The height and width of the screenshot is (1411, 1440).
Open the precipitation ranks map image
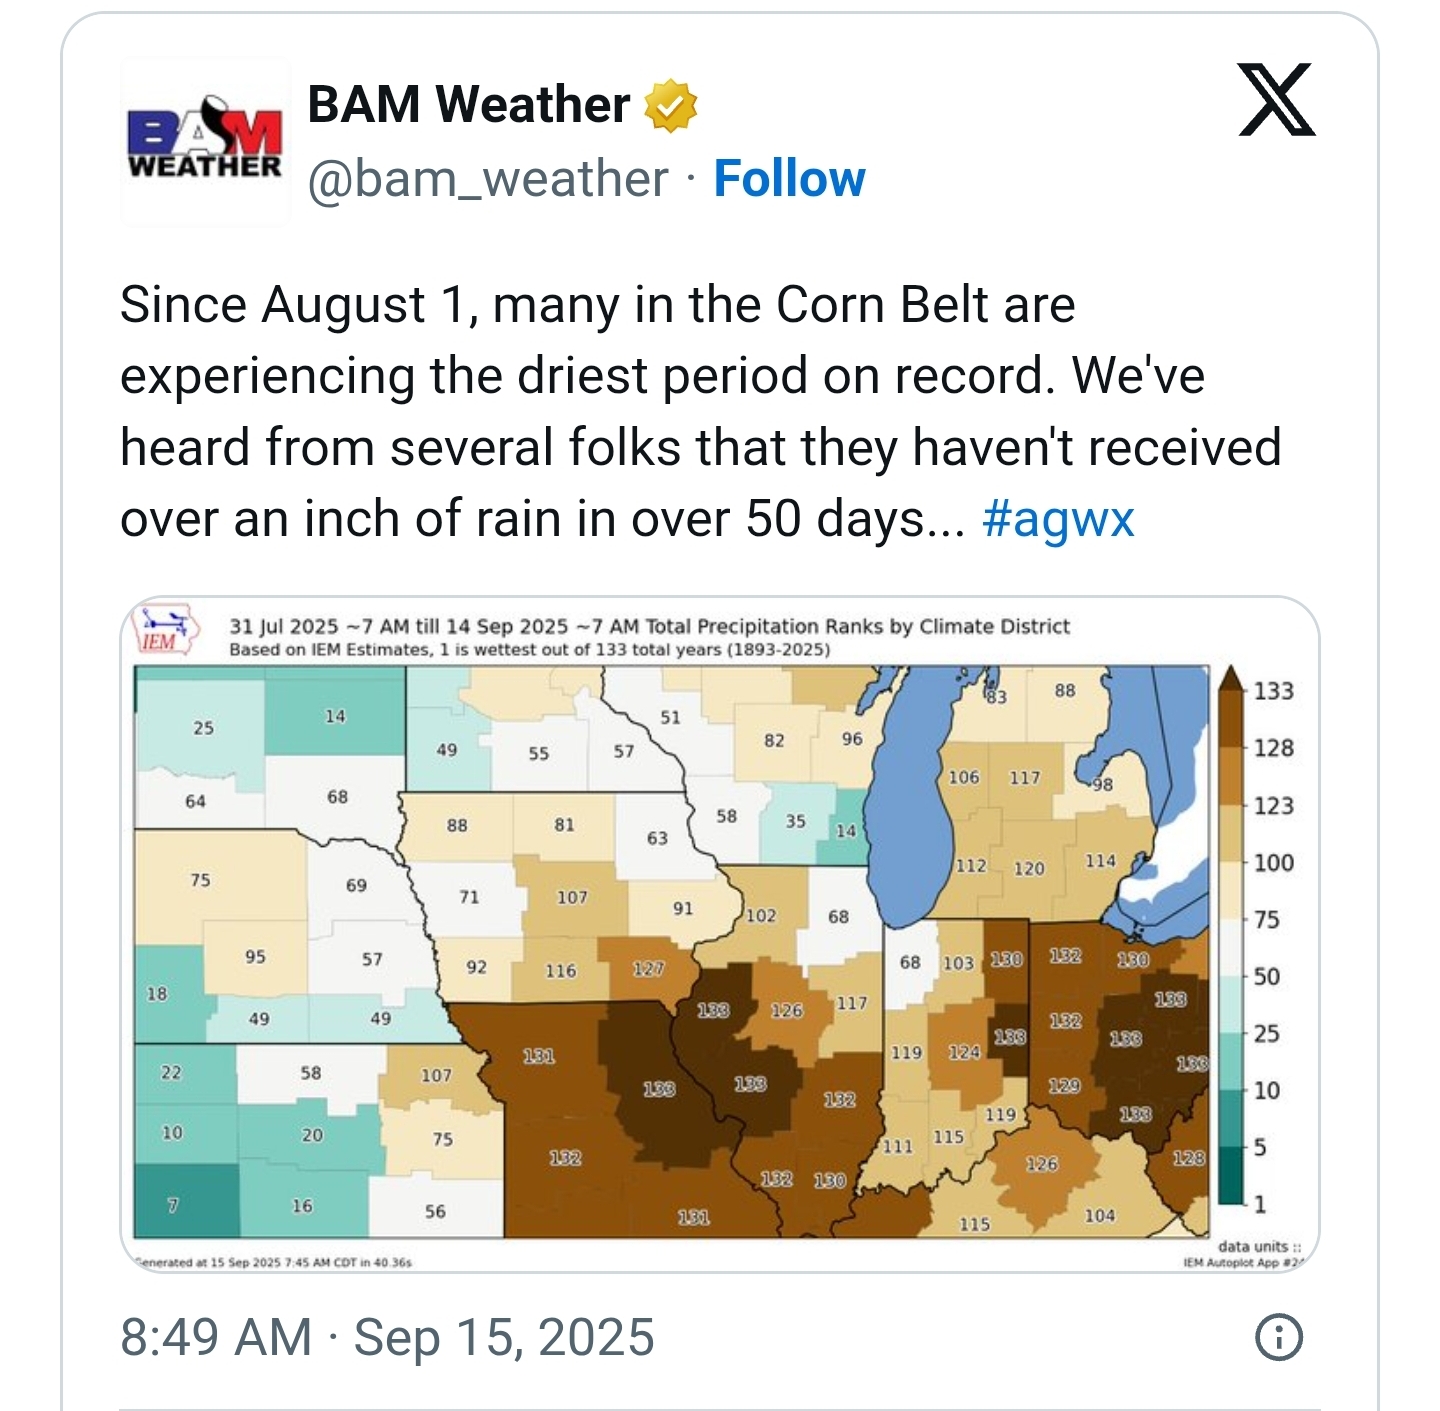tap(720, 934)
